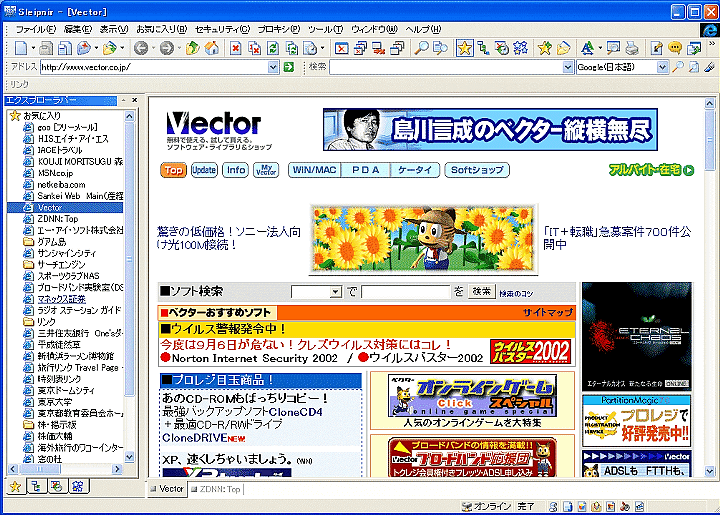Click the magnifier icon next to Google search engine box

tap(677, 67)
